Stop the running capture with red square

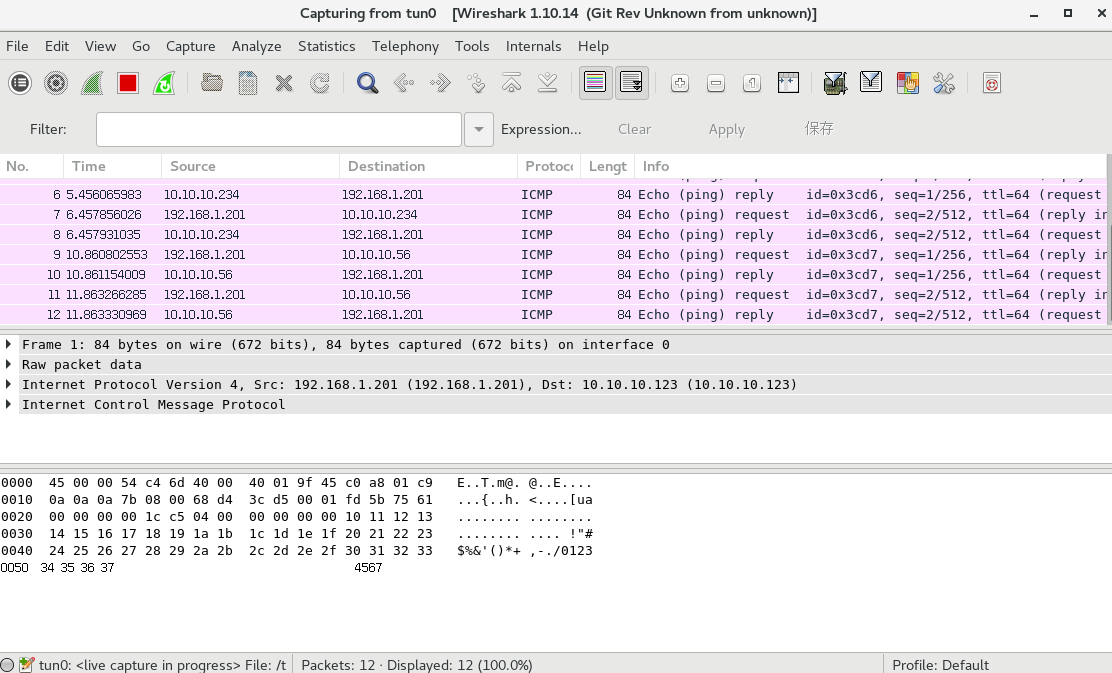pos(128,83)
